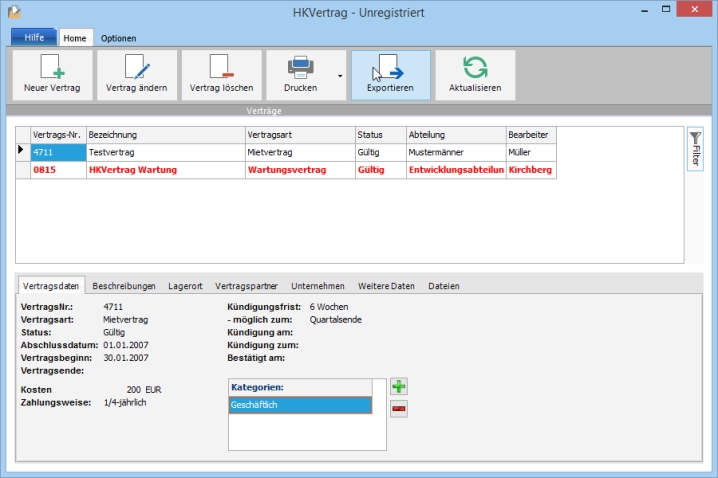
Task: Open the Beschreibungen tab
Action: 124,286
